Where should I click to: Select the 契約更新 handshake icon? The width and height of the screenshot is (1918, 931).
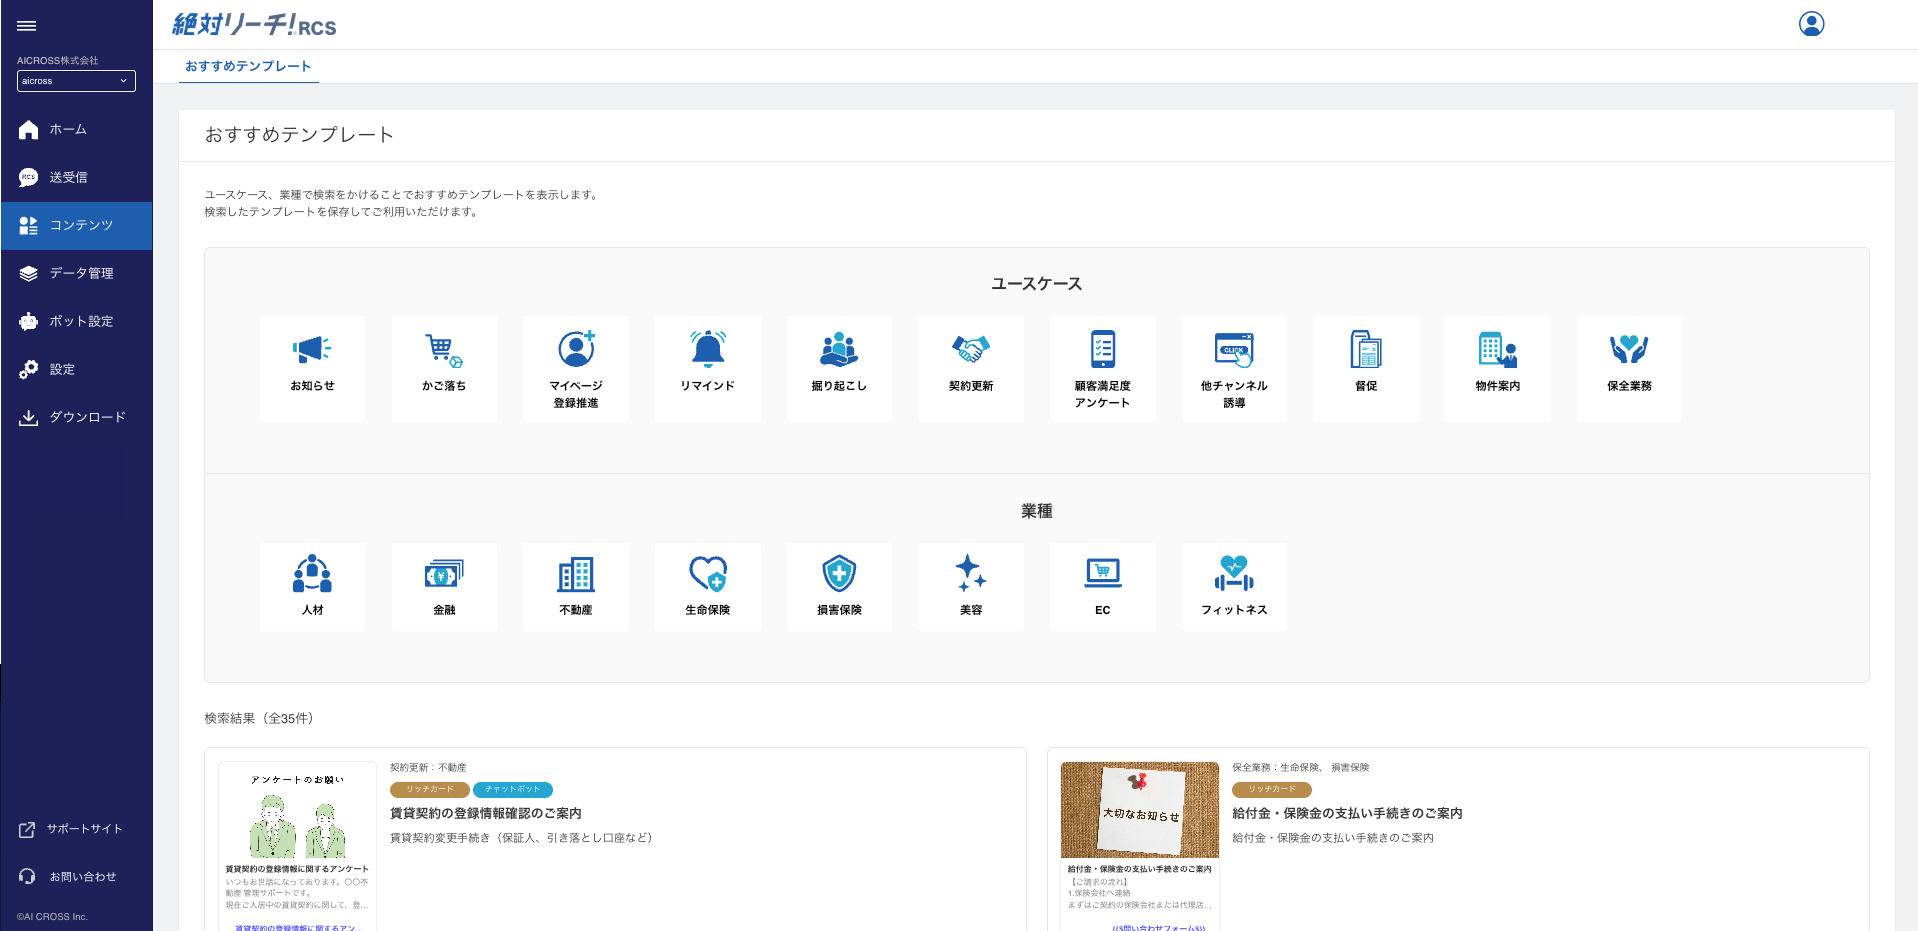click(970, 367)
